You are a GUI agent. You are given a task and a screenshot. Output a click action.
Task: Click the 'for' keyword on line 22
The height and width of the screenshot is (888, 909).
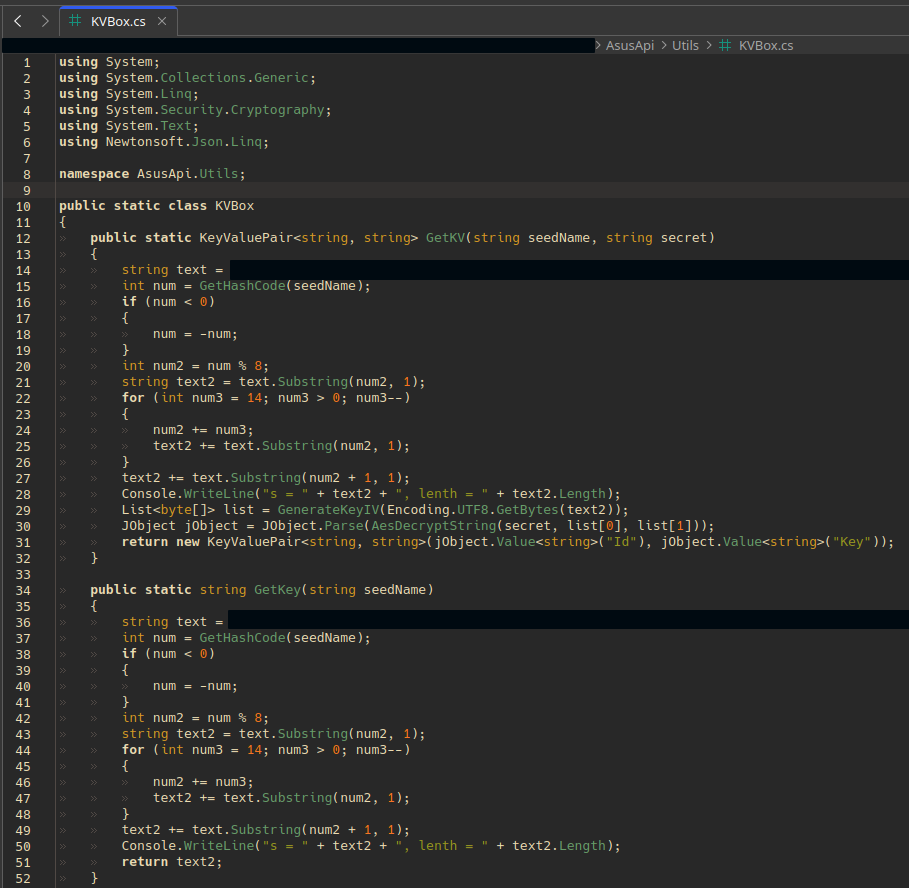(133, 398)
